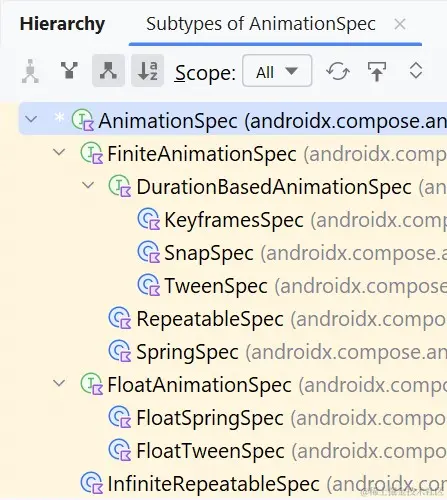Viewport: 447px width, 500px height.
Task: Click the class icon beside FloatSpringSpec
Action: 120,417
